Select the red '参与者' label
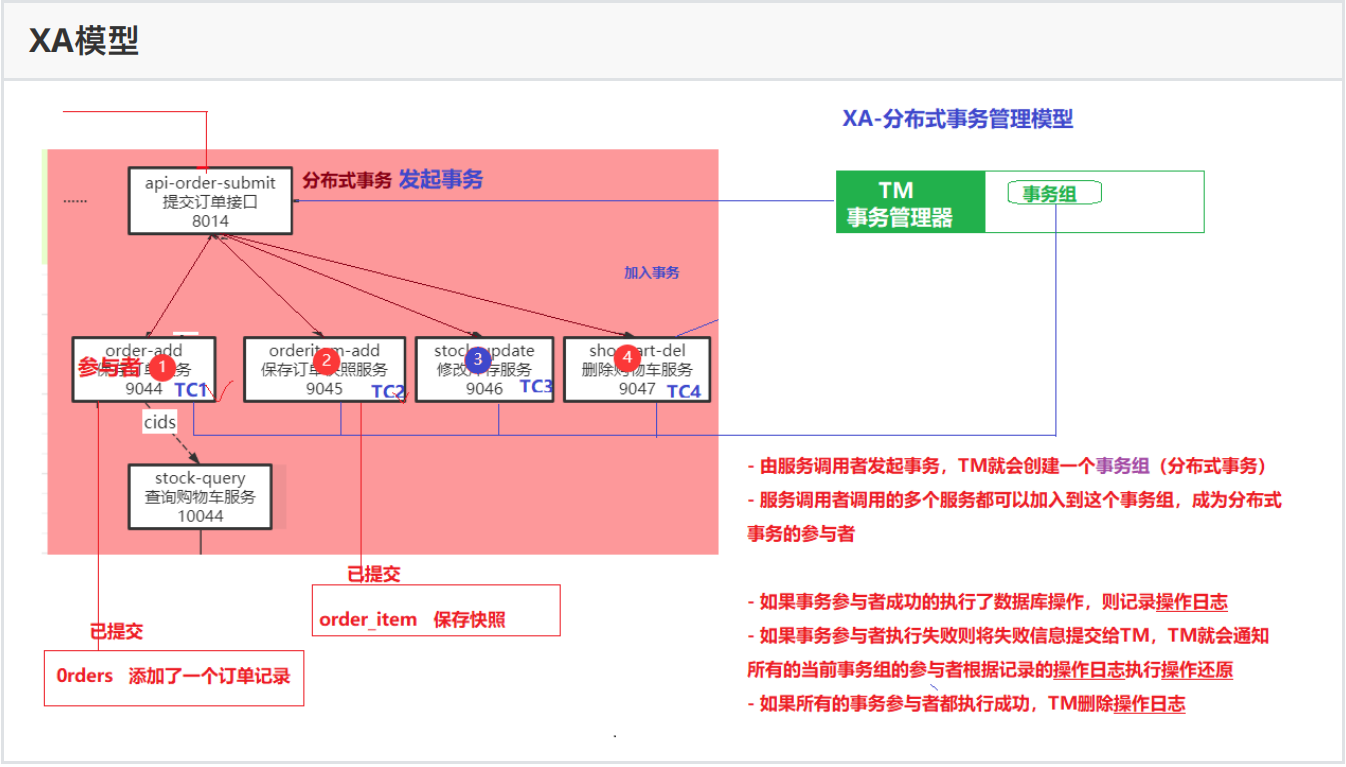The width and height of the screenshot is (1346, 767). 110,368
